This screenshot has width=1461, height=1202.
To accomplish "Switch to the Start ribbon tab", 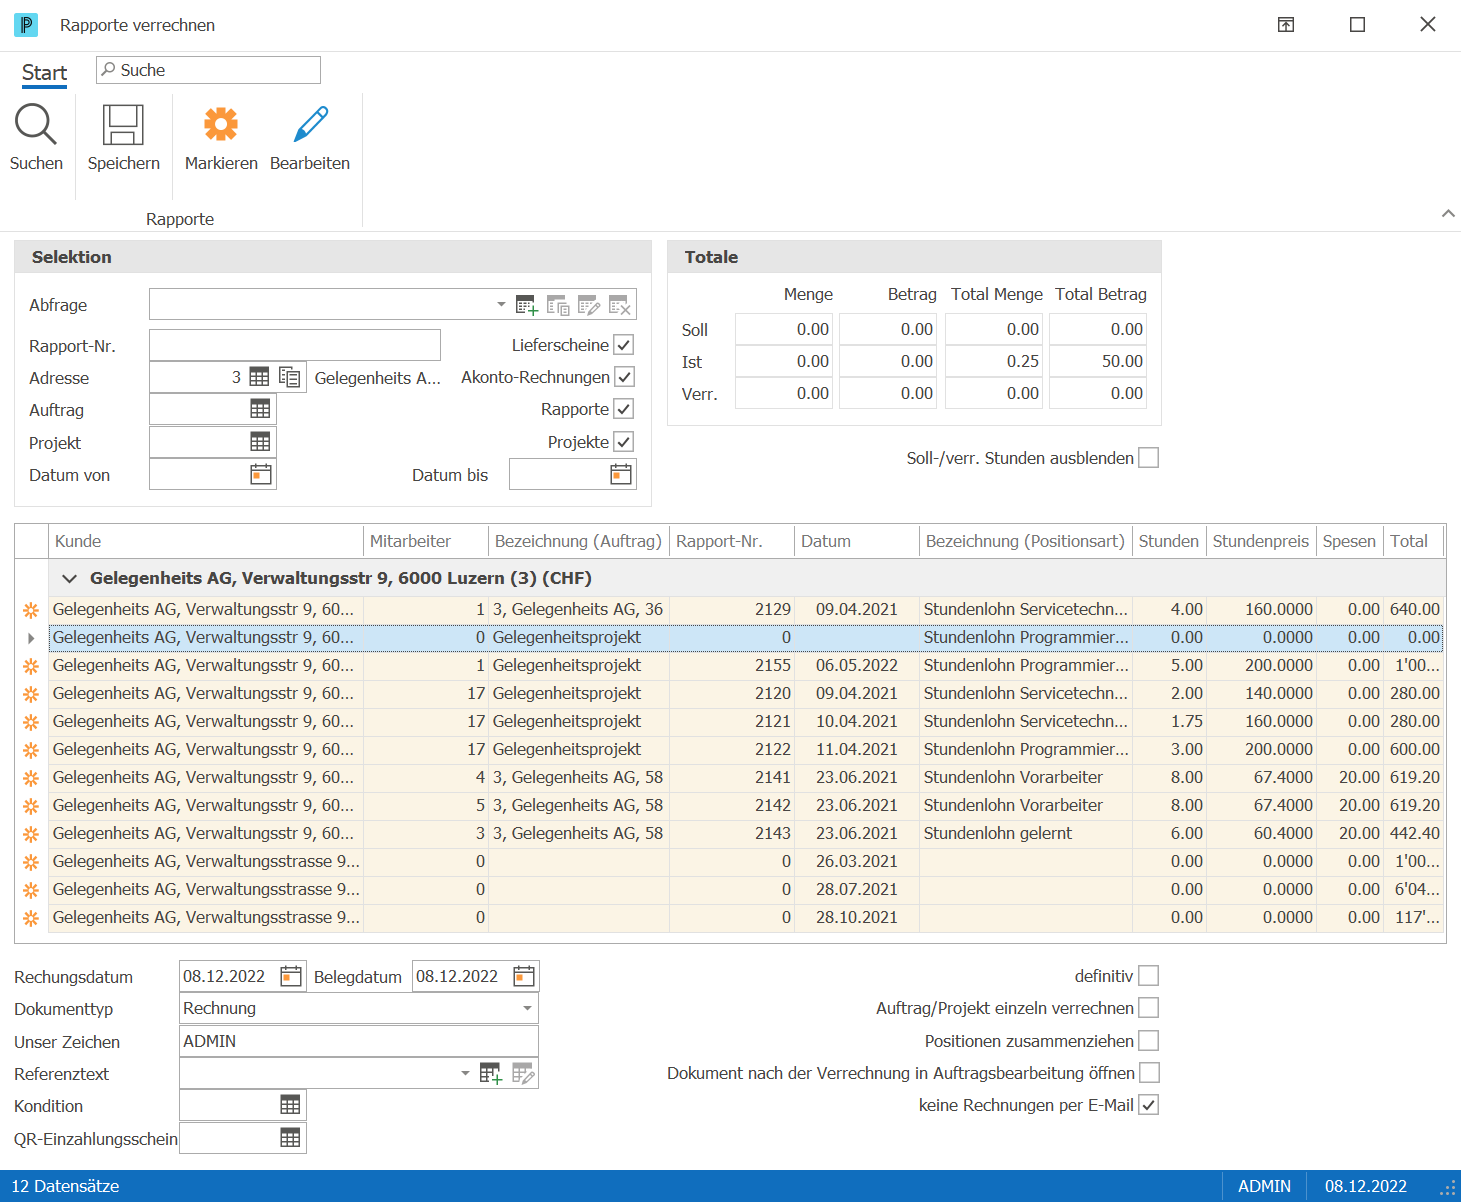I will tap(44, 73).
